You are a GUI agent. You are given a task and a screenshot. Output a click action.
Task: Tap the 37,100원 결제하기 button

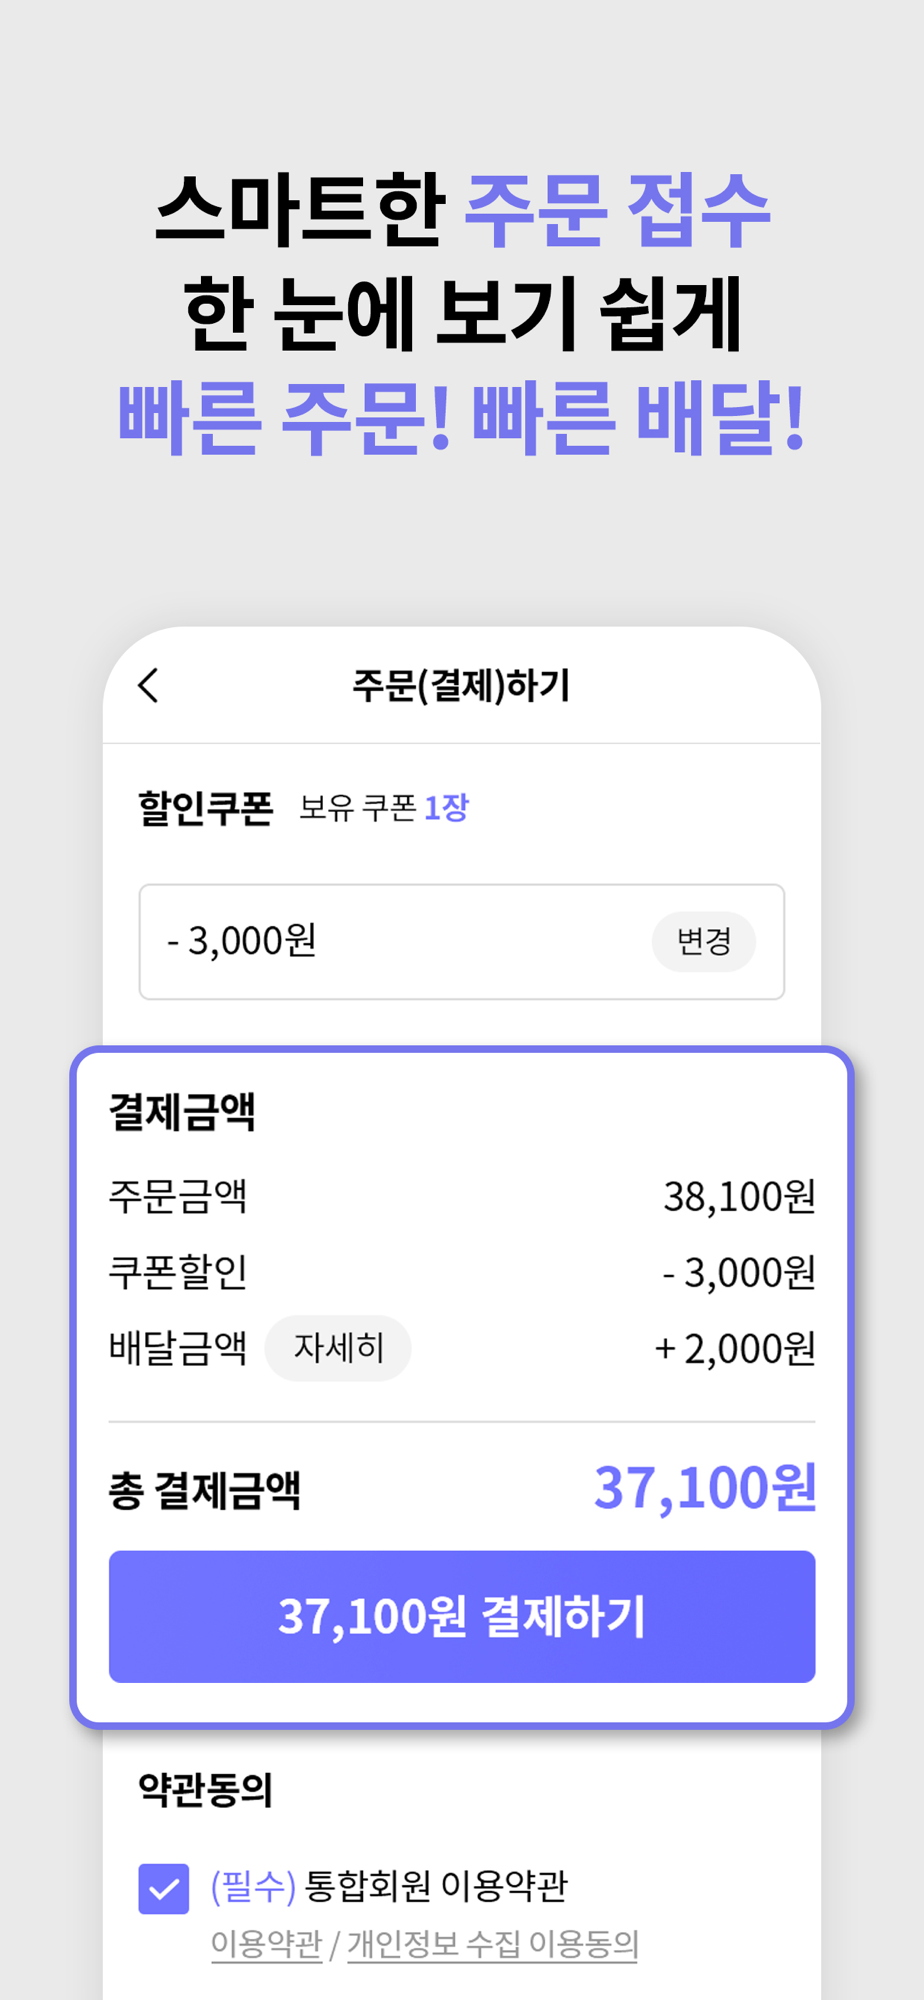coord(462,1616)
